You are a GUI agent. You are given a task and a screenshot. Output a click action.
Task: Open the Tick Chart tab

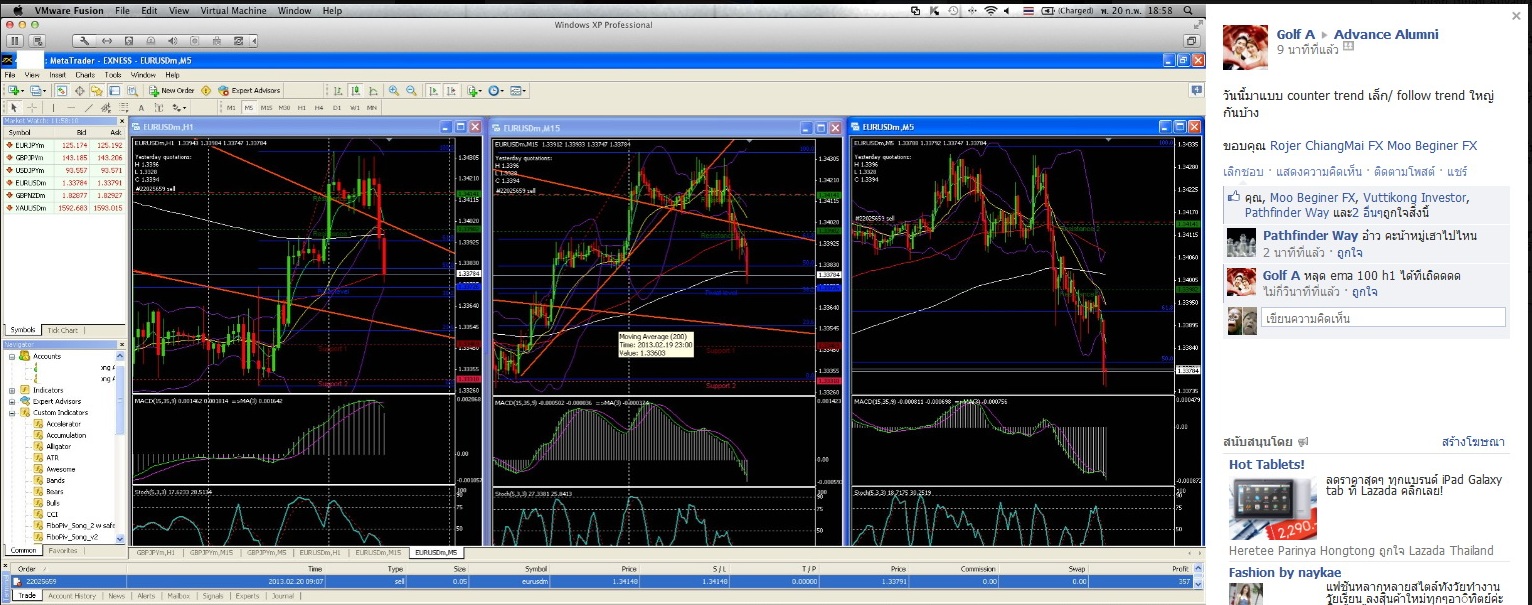click(63, 330)
